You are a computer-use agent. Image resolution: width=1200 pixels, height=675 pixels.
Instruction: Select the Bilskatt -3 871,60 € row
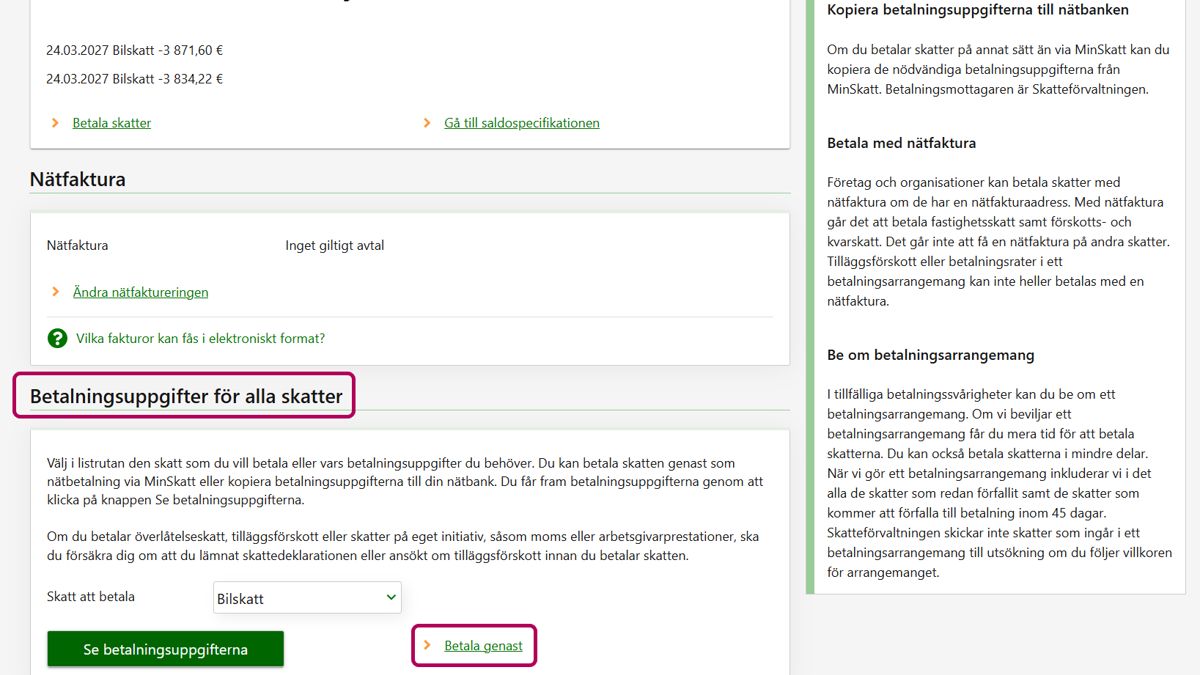pyautogui.click(x=135, y=50)
